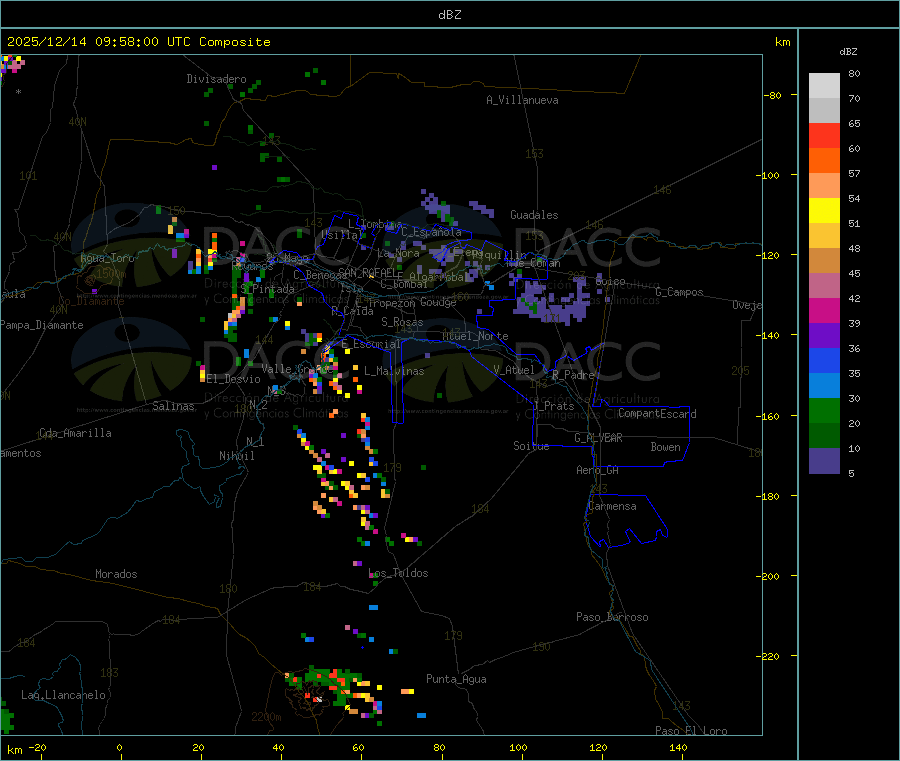Click the 'Aero_GA' map label

[x=598, y=470]
